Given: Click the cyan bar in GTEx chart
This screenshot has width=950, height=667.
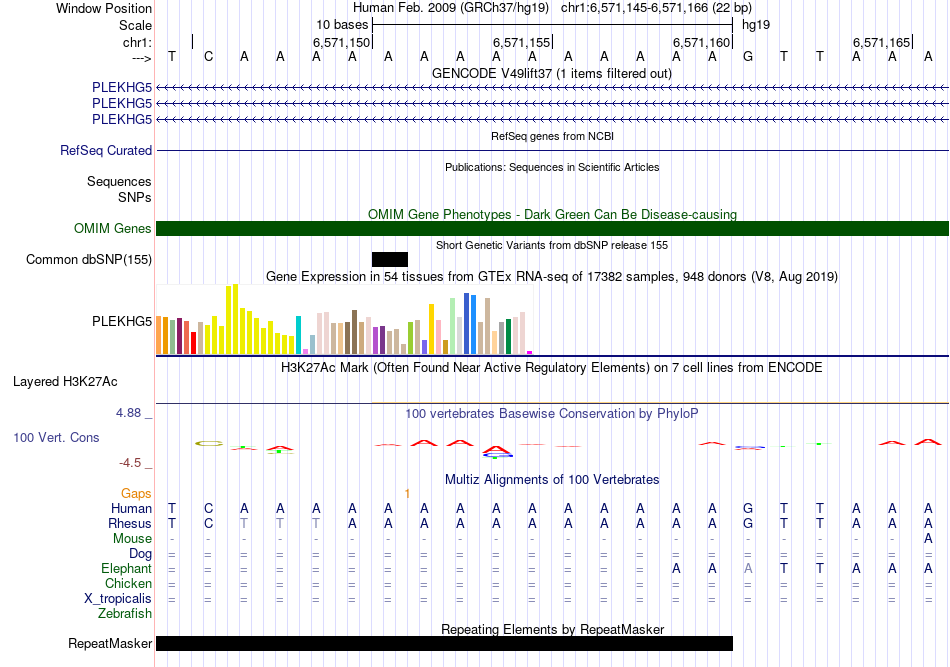Looking at the screenshot, I should 298,335.
